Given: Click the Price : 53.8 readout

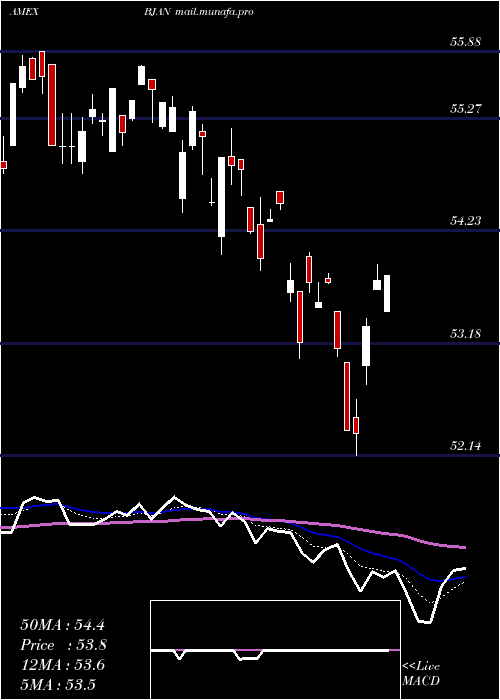Looking at the screenshot, I should click(64, 645).
